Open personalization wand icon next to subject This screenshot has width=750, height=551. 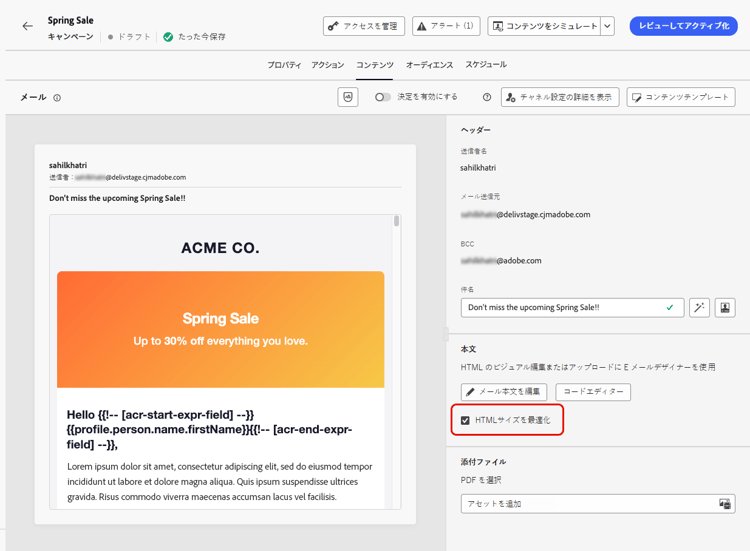(699, 308)
